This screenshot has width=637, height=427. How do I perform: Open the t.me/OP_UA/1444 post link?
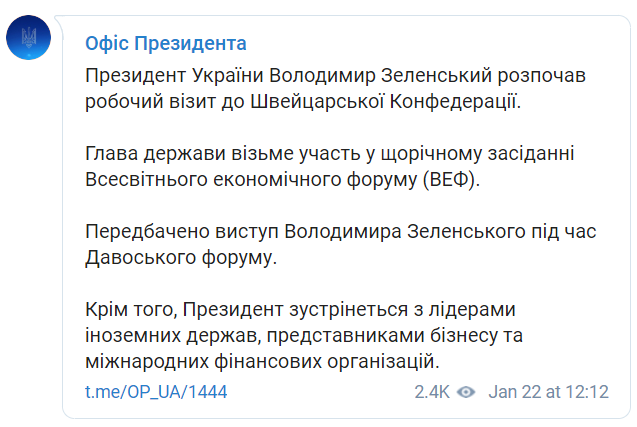[155, 392]
